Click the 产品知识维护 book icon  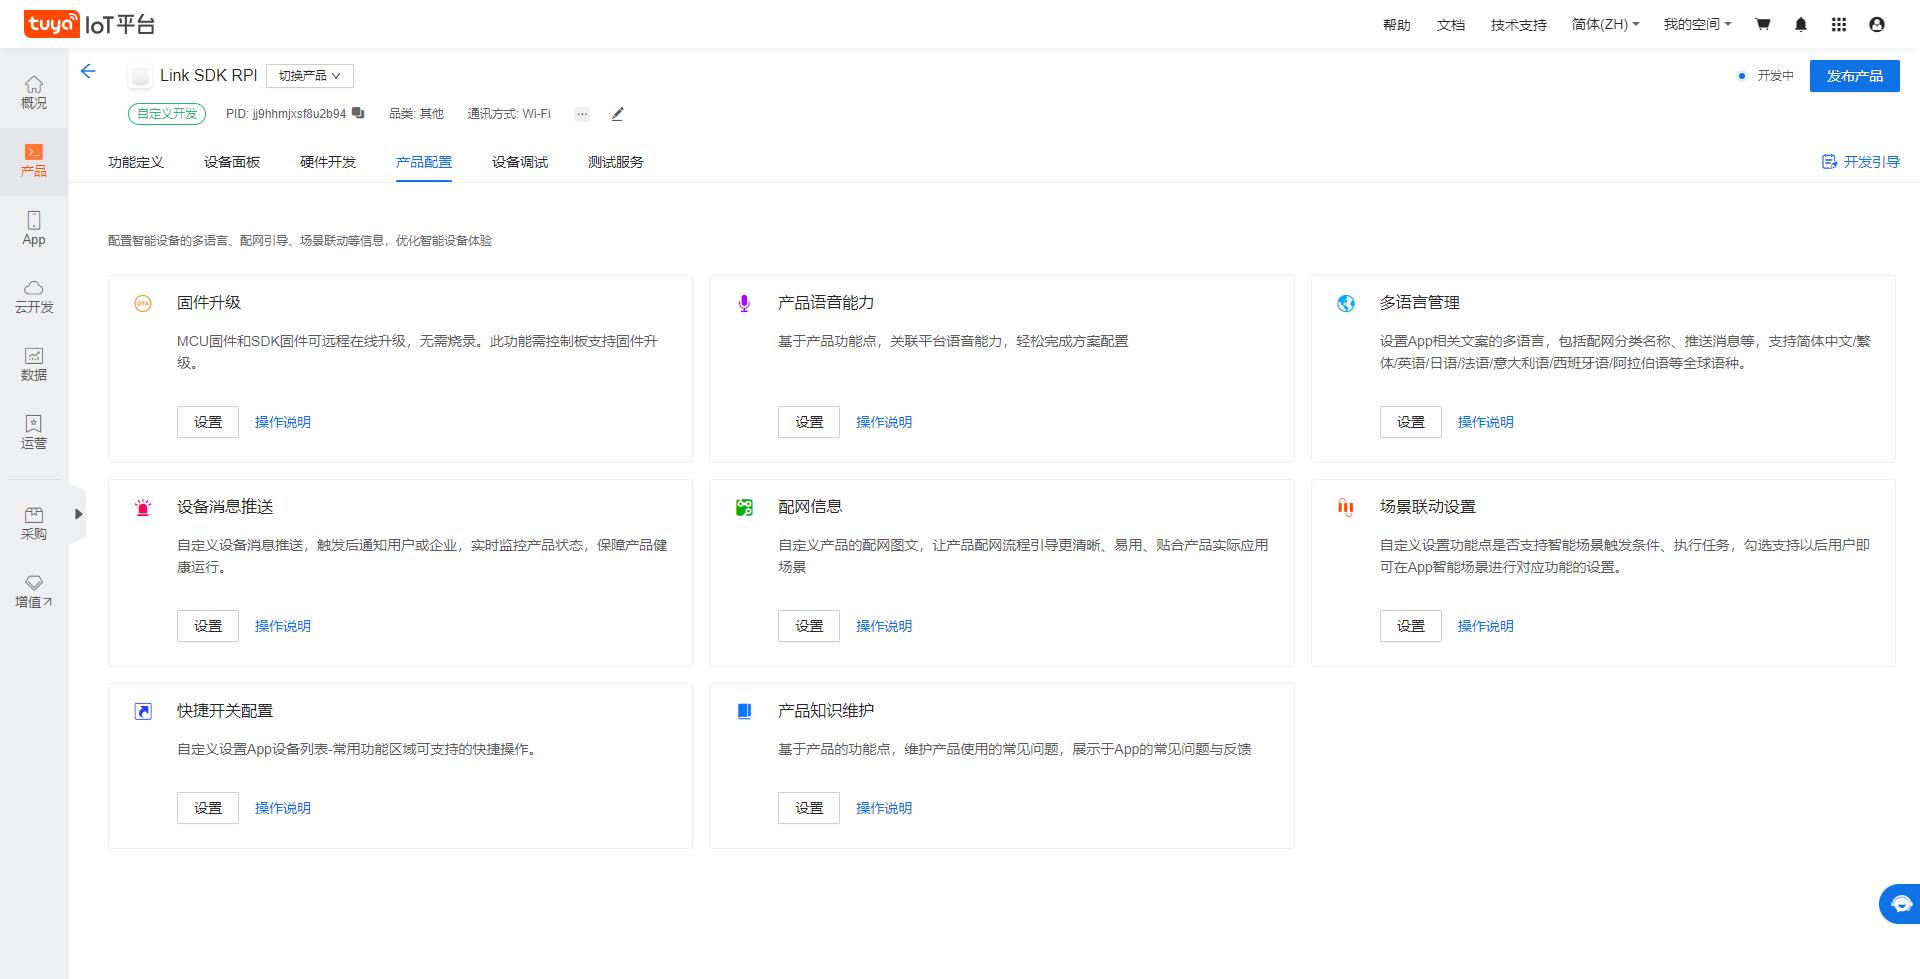point(744,711)
